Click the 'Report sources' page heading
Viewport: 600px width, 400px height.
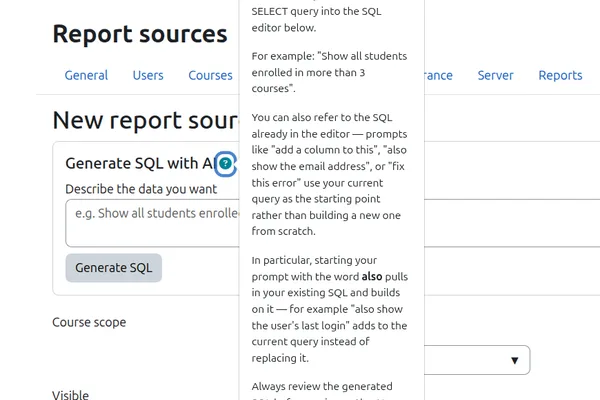[x=140, y=34]
